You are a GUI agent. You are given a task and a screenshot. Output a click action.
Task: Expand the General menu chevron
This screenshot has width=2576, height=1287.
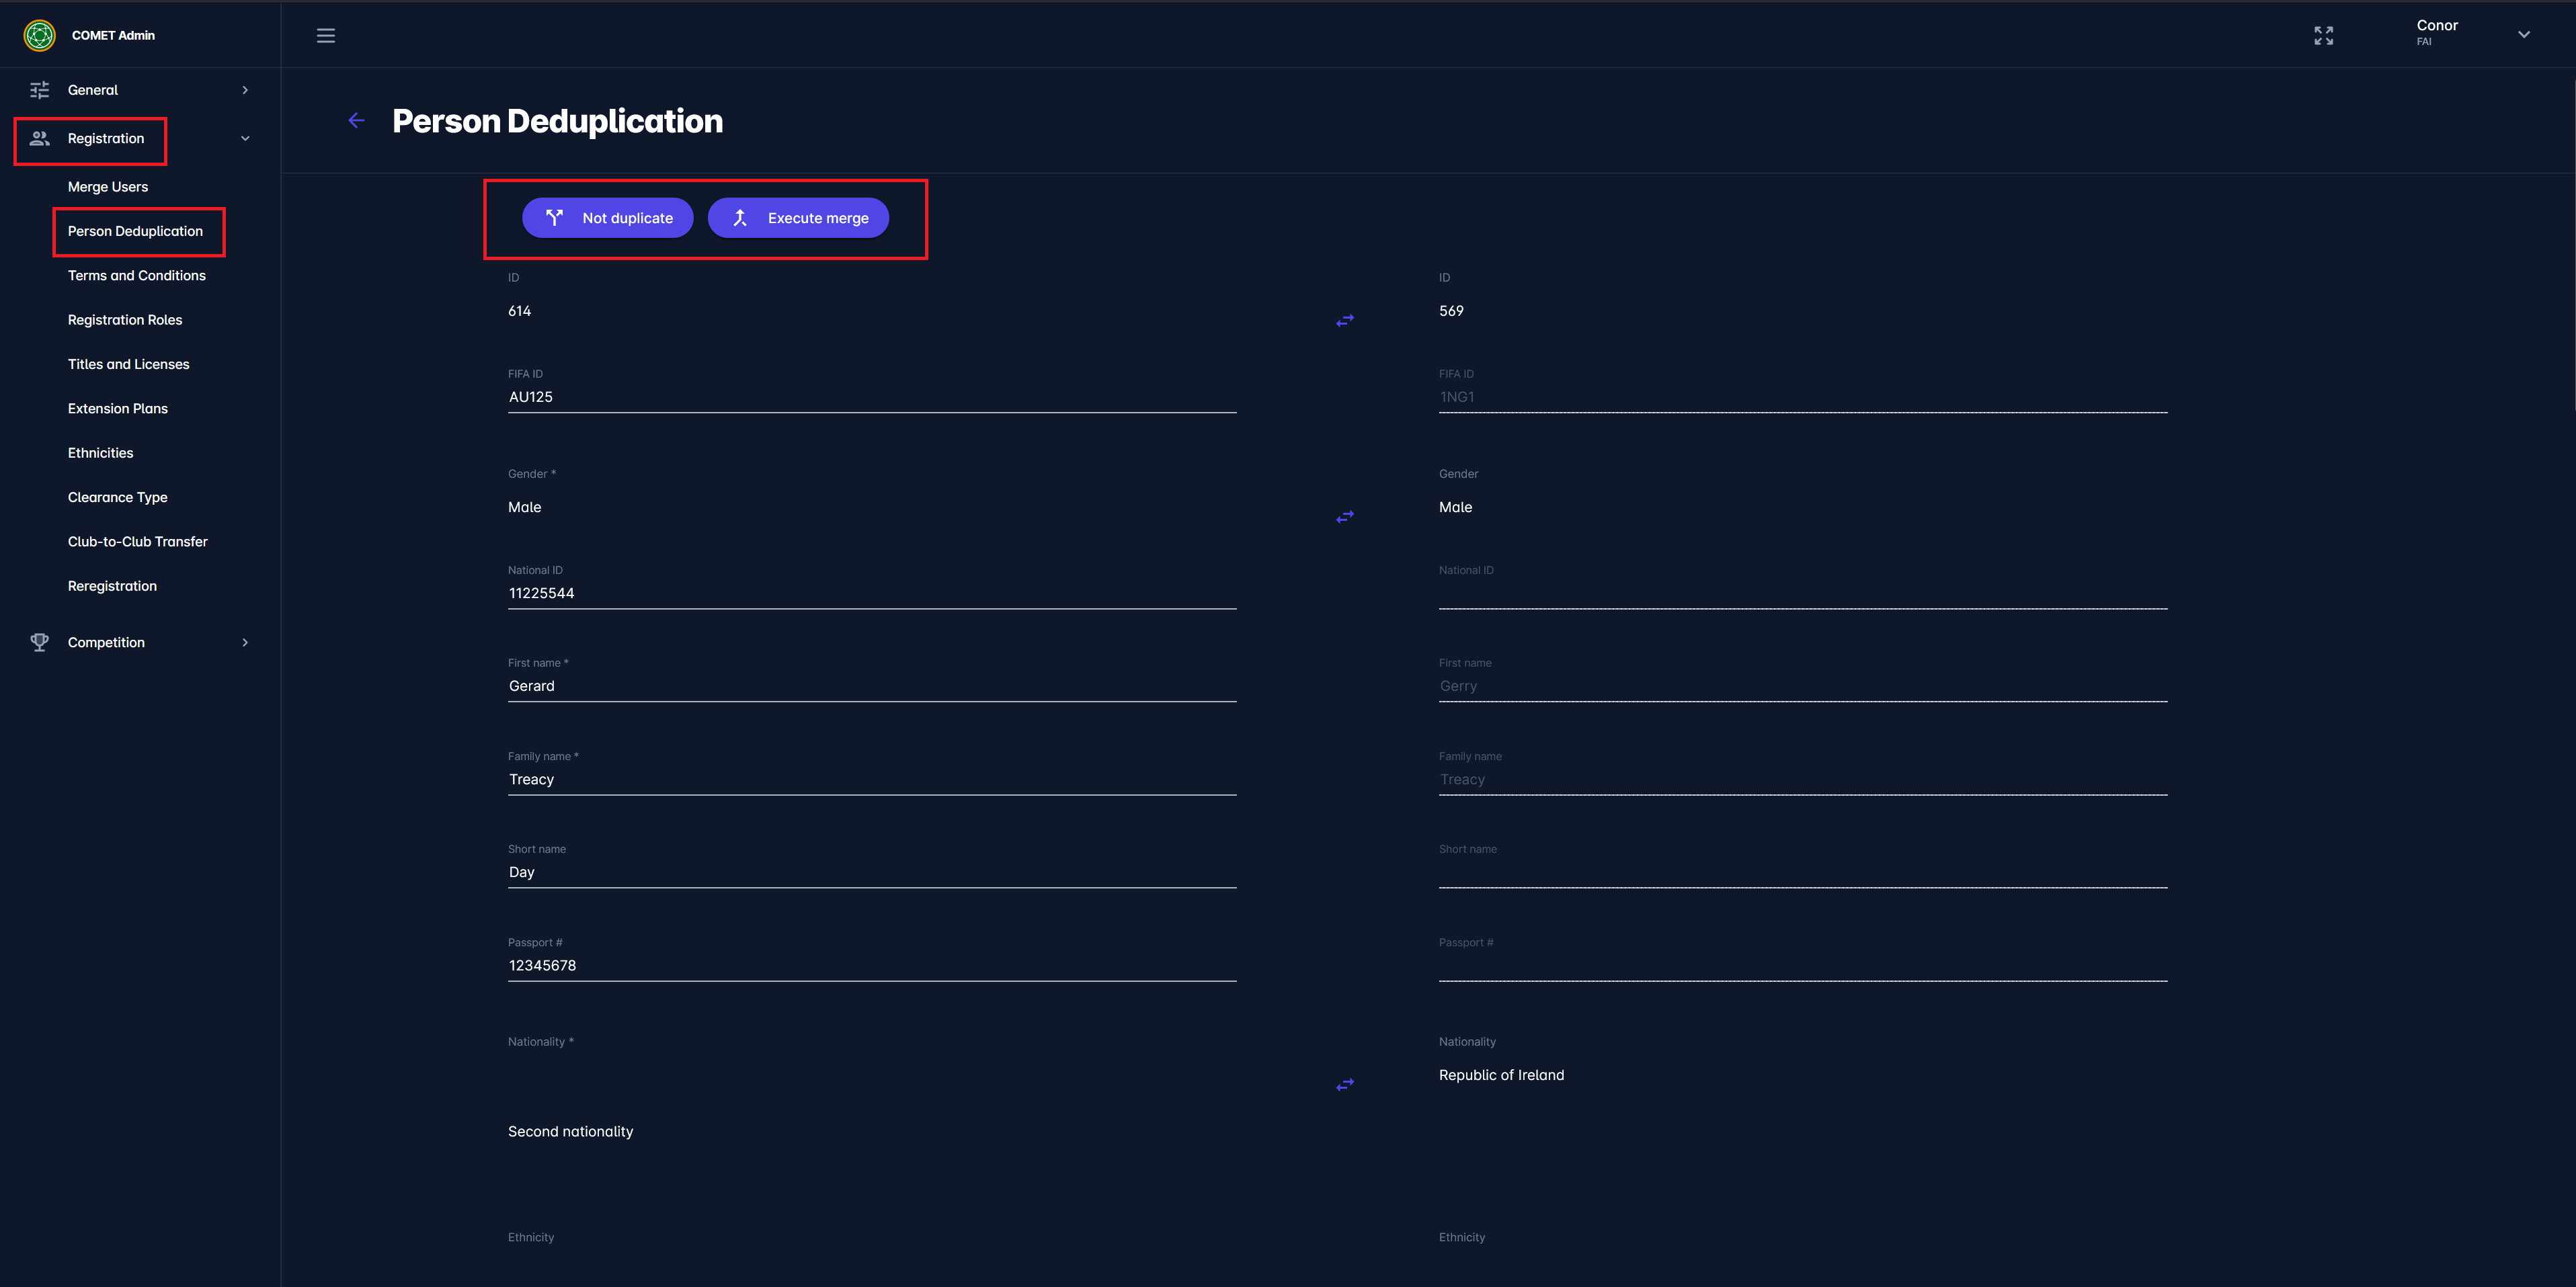(245, 90)
